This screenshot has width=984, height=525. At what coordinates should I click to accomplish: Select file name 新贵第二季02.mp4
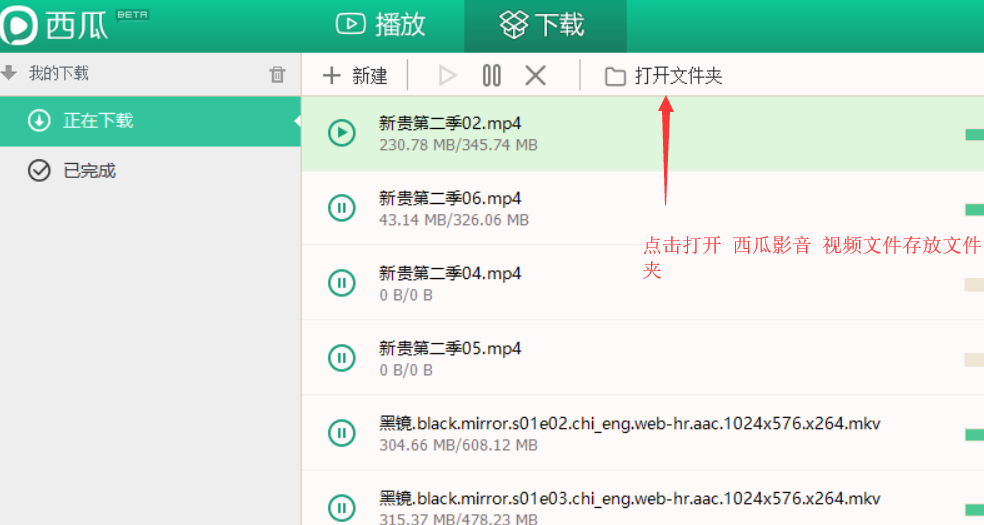[450, 123]
